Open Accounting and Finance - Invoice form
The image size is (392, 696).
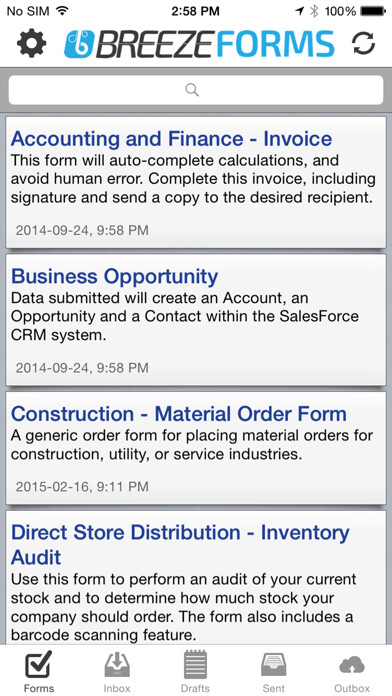(x=196, y=182)
